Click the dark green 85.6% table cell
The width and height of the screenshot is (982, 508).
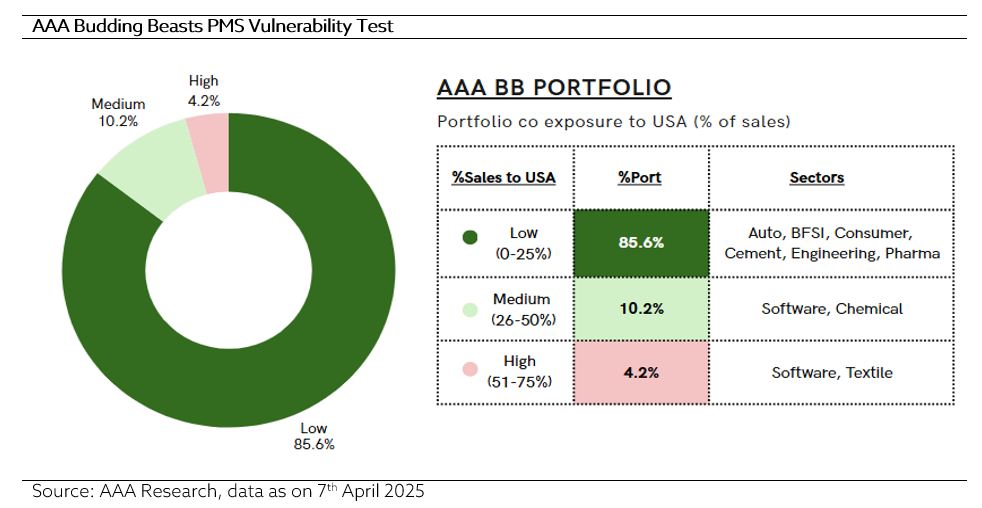(641, 242)
